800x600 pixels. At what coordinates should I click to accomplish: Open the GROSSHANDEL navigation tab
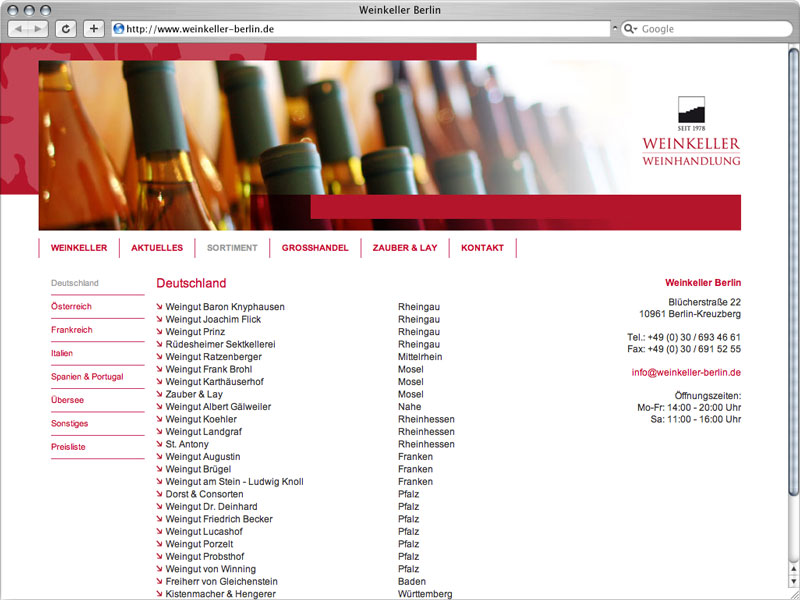pos(315,248)
